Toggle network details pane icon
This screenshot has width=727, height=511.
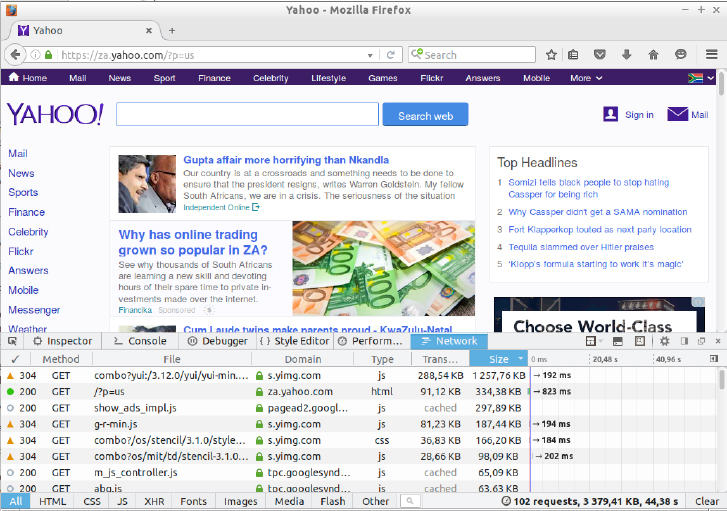[714, 358]
